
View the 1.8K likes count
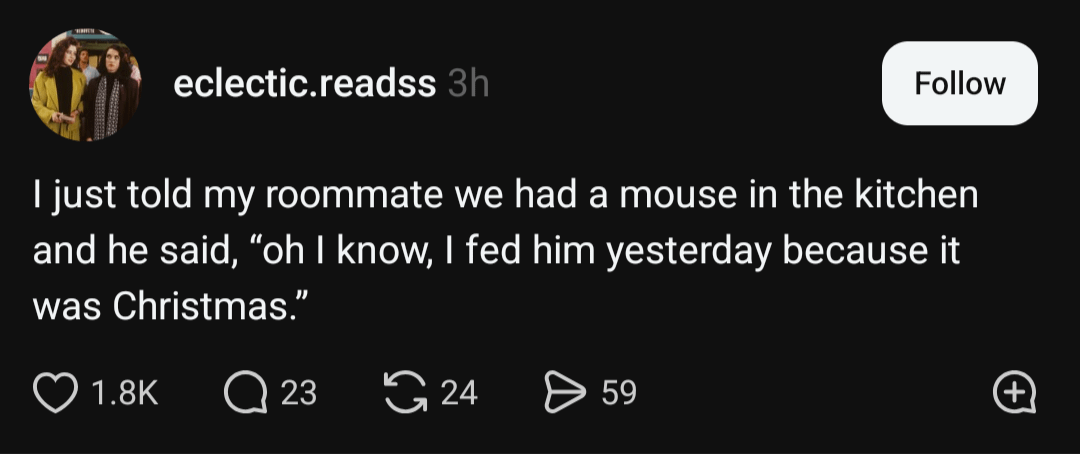point(125,393)
